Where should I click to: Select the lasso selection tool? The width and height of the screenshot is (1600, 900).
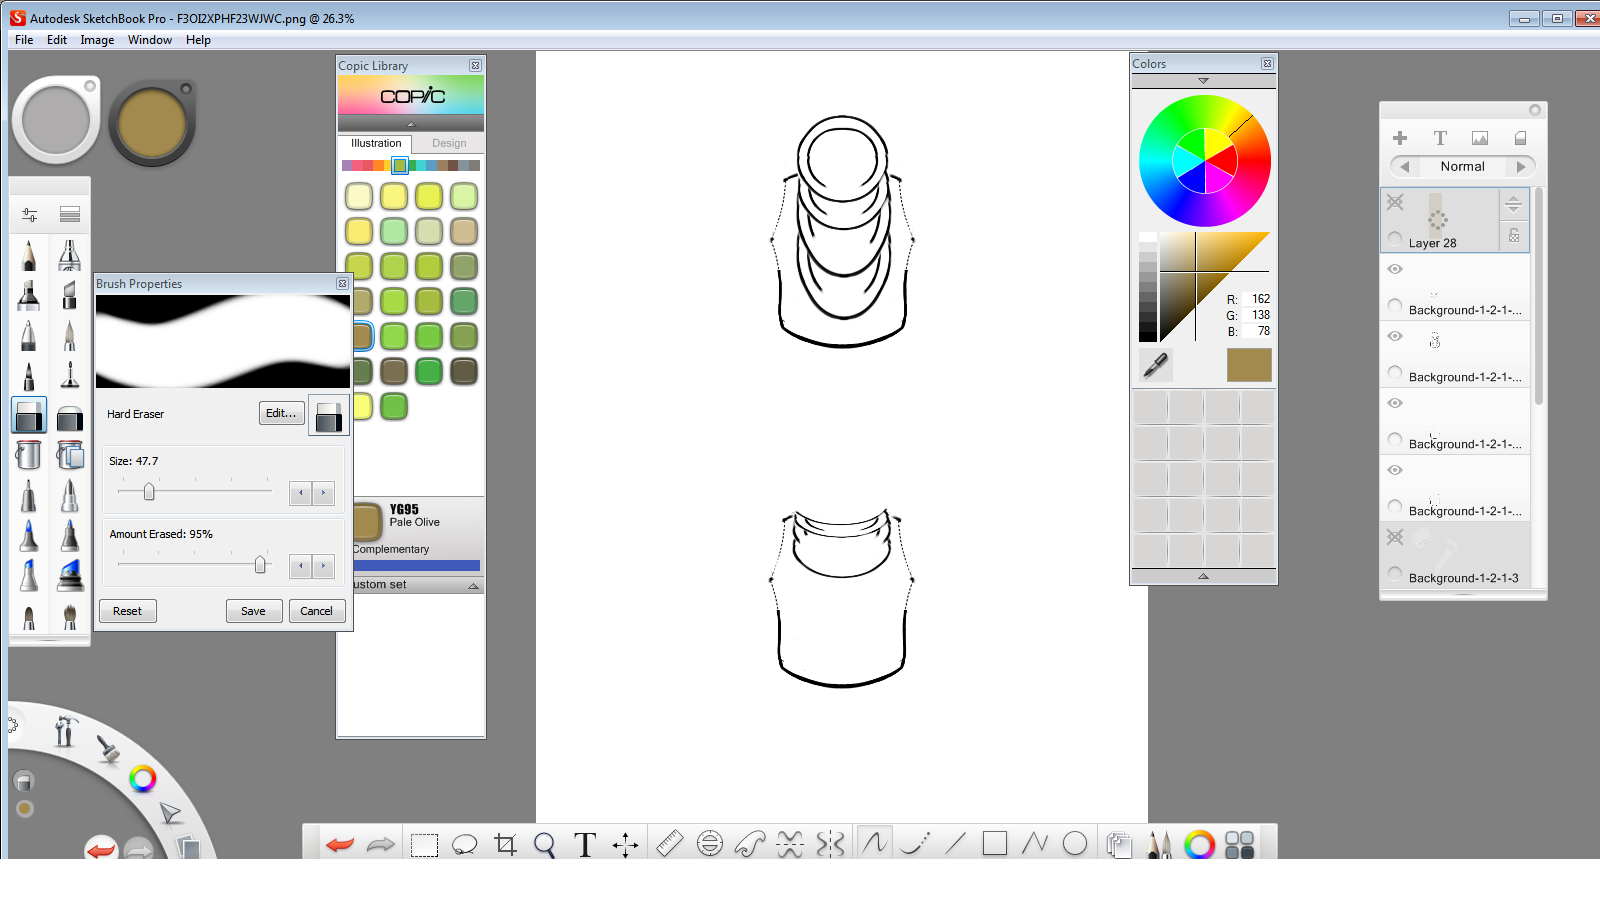click(465, 845)
